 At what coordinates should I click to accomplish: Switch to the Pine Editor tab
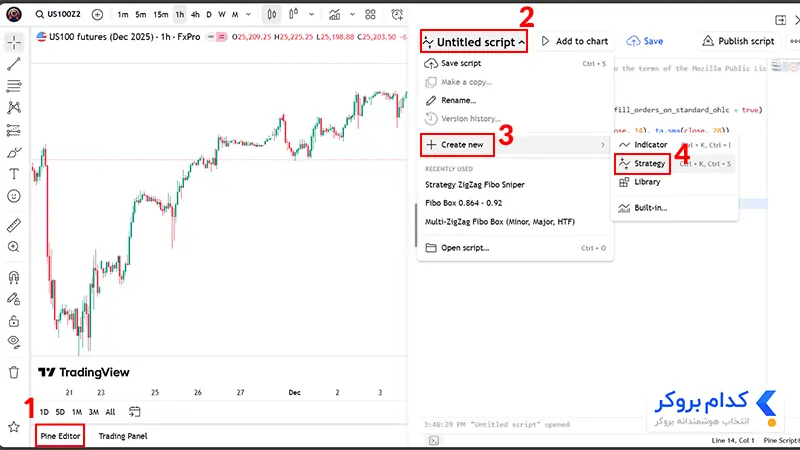(x=60, y=436)
